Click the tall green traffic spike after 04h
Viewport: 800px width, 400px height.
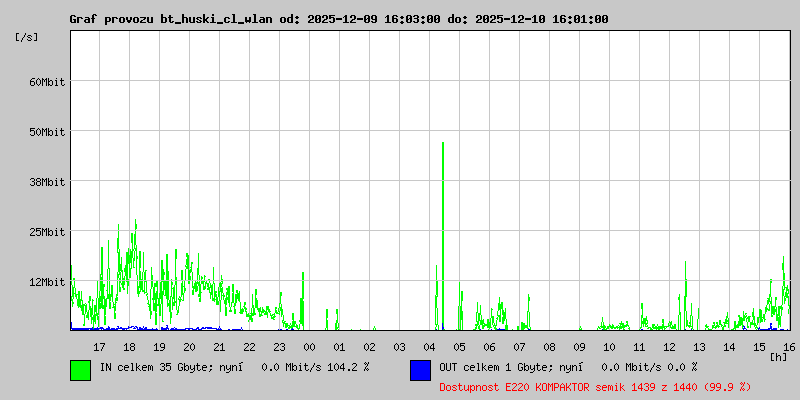pos(443,236)
